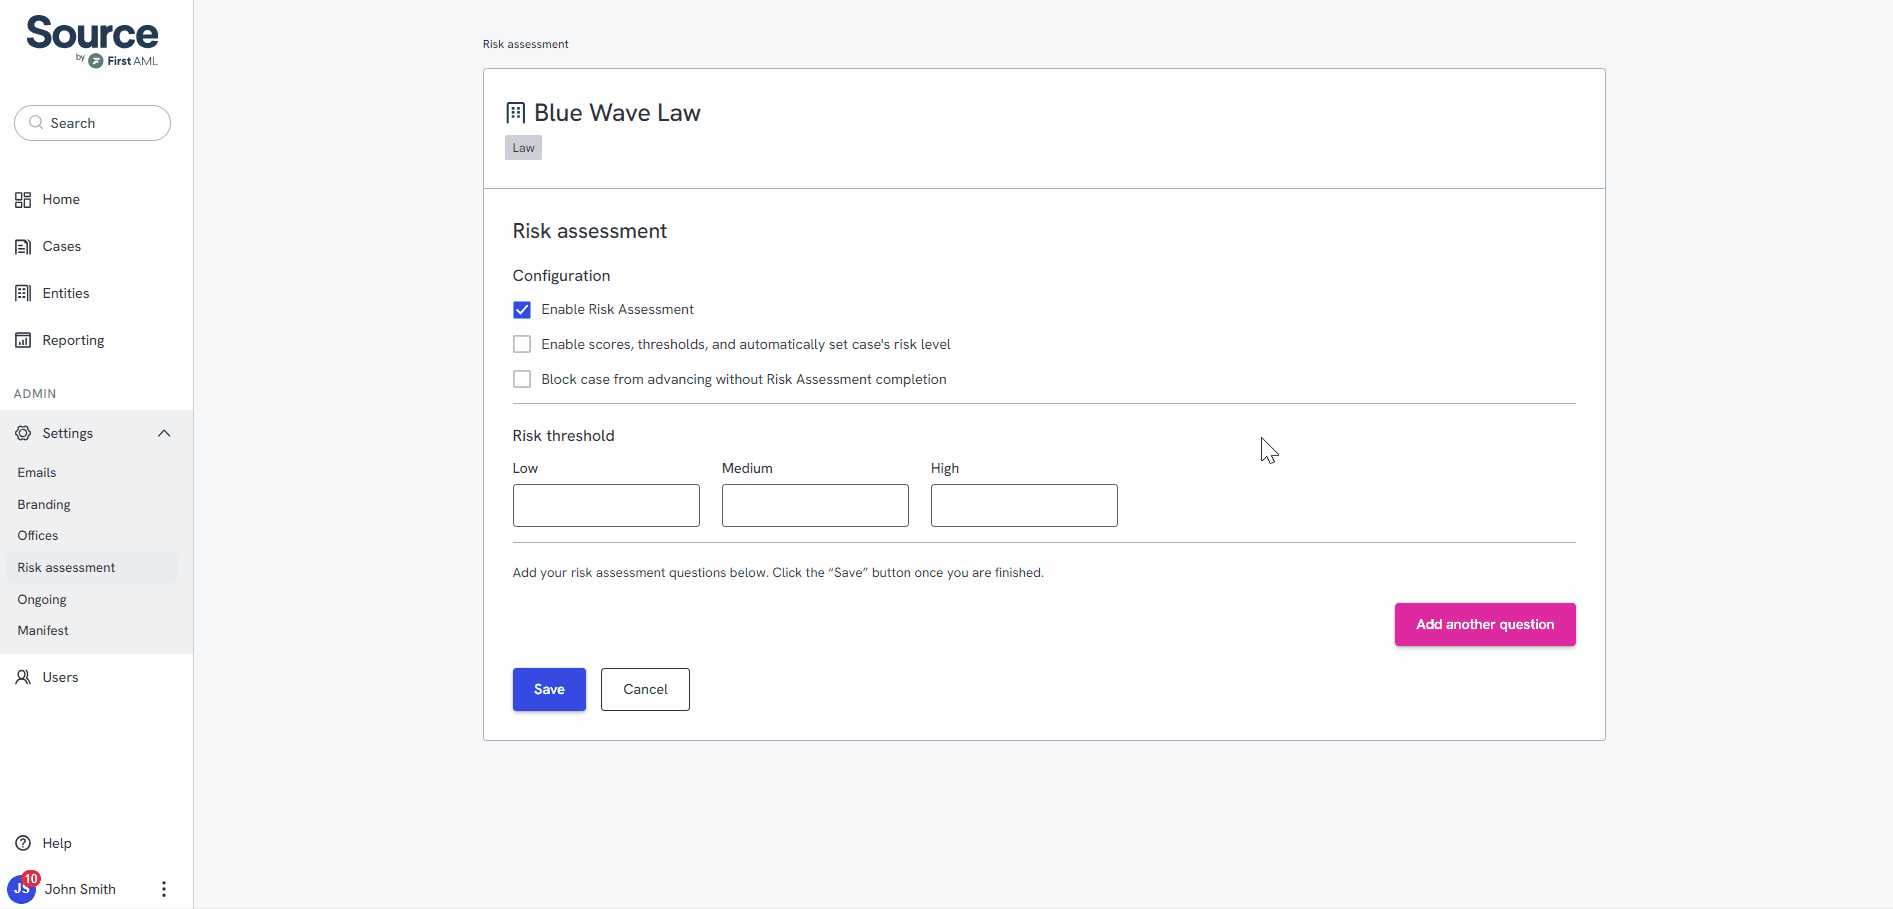Check Block case from advancing checkbox
Viewport: 1893px width, 909px height.
(522, 379)
